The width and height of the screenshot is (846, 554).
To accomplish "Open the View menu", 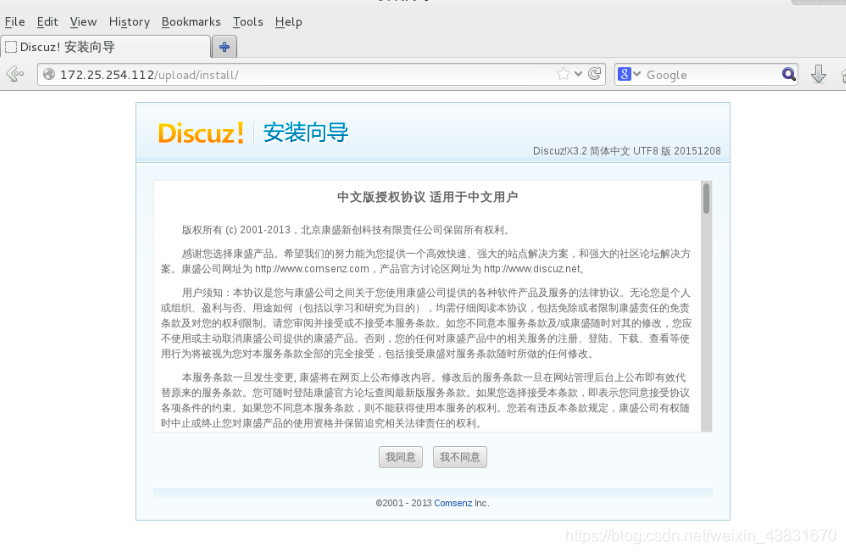I will pos(83,22).
